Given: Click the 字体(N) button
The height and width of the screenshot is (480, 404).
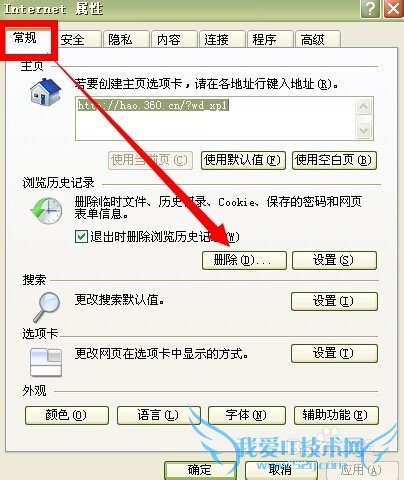Looking at the screenshot, I should pos(247,415).
